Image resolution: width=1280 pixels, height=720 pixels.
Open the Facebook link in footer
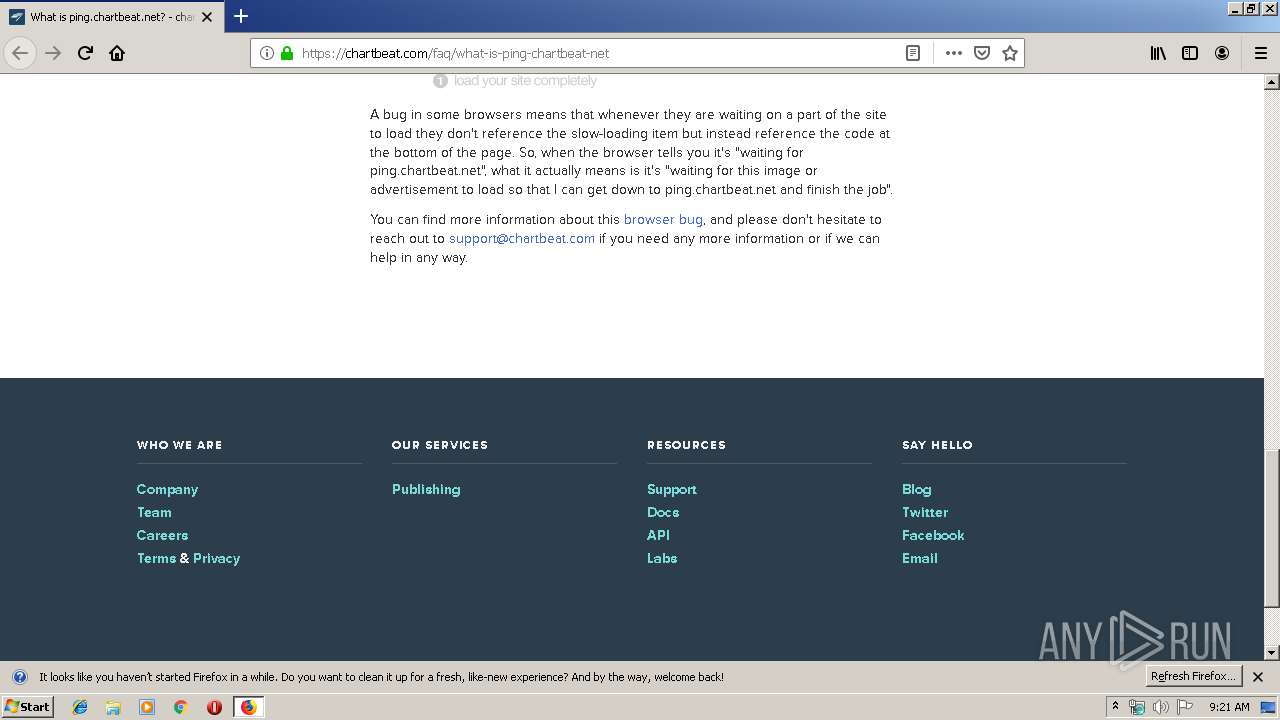pos(933,535)
